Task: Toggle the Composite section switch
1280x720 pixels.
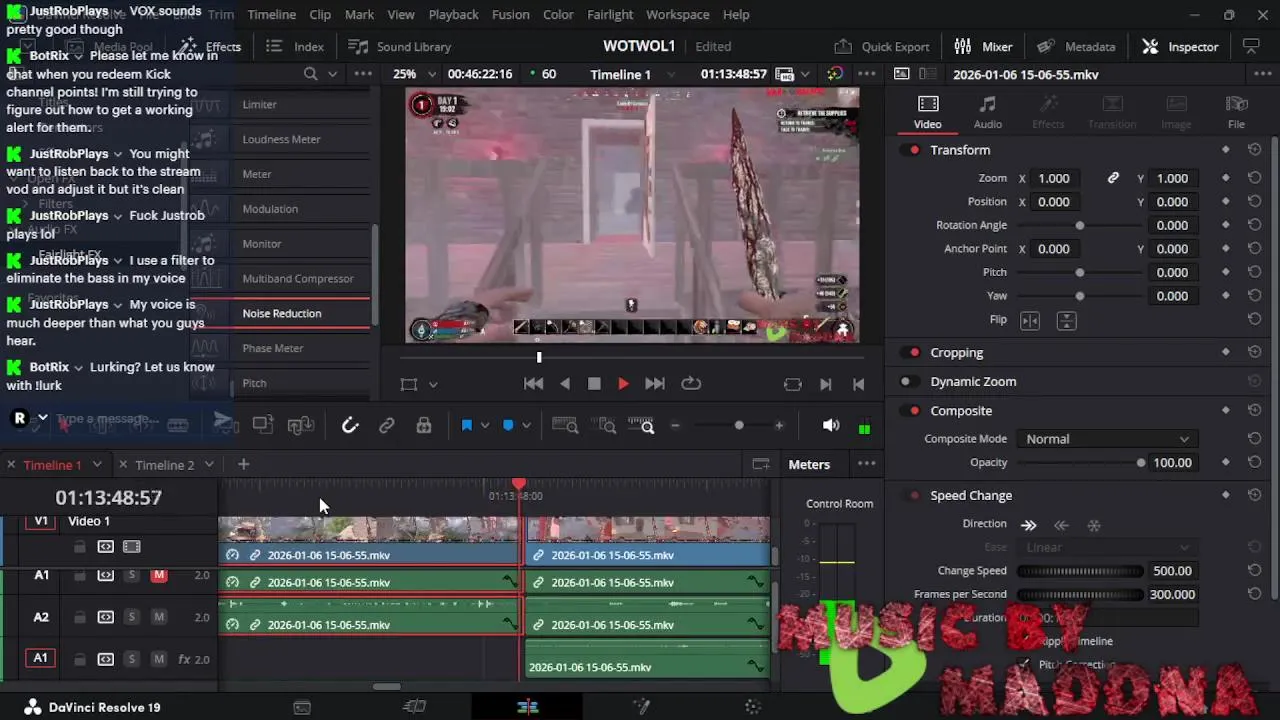Action: click(x=910, y=410)
